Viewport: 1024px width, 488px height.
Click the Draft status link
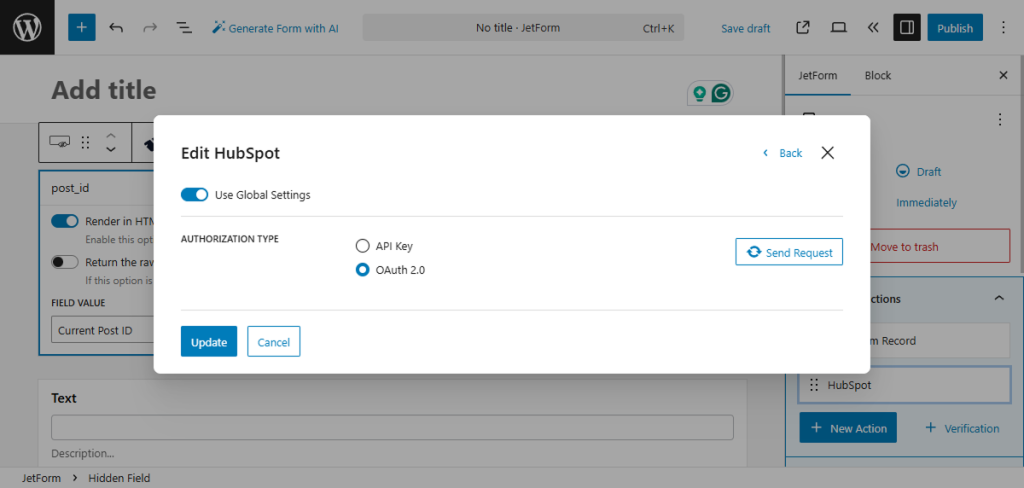point(920,172)
